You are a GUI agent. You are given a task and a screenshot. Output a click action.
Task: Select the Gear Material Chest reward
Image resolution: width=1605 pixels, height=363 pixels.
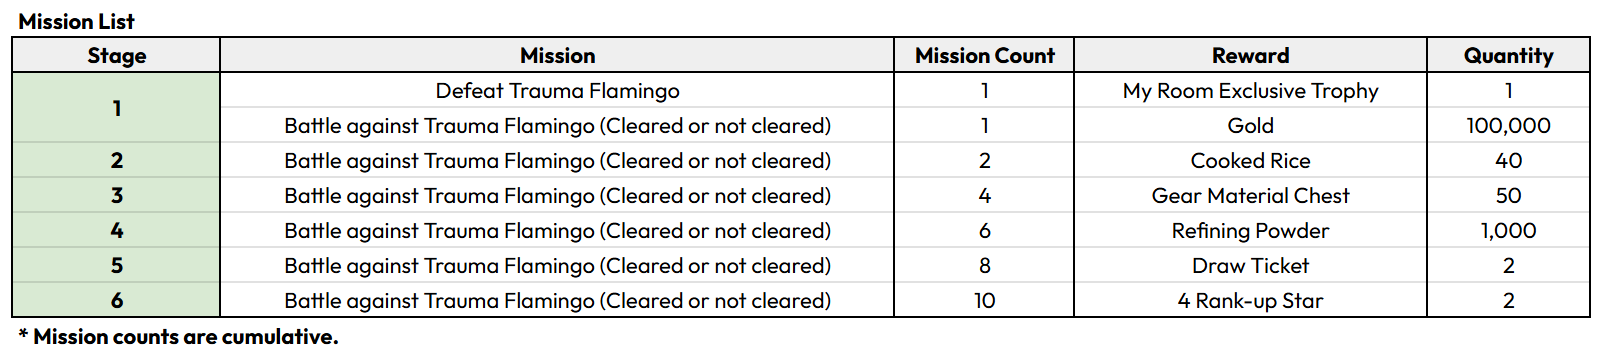[1250, 196]
